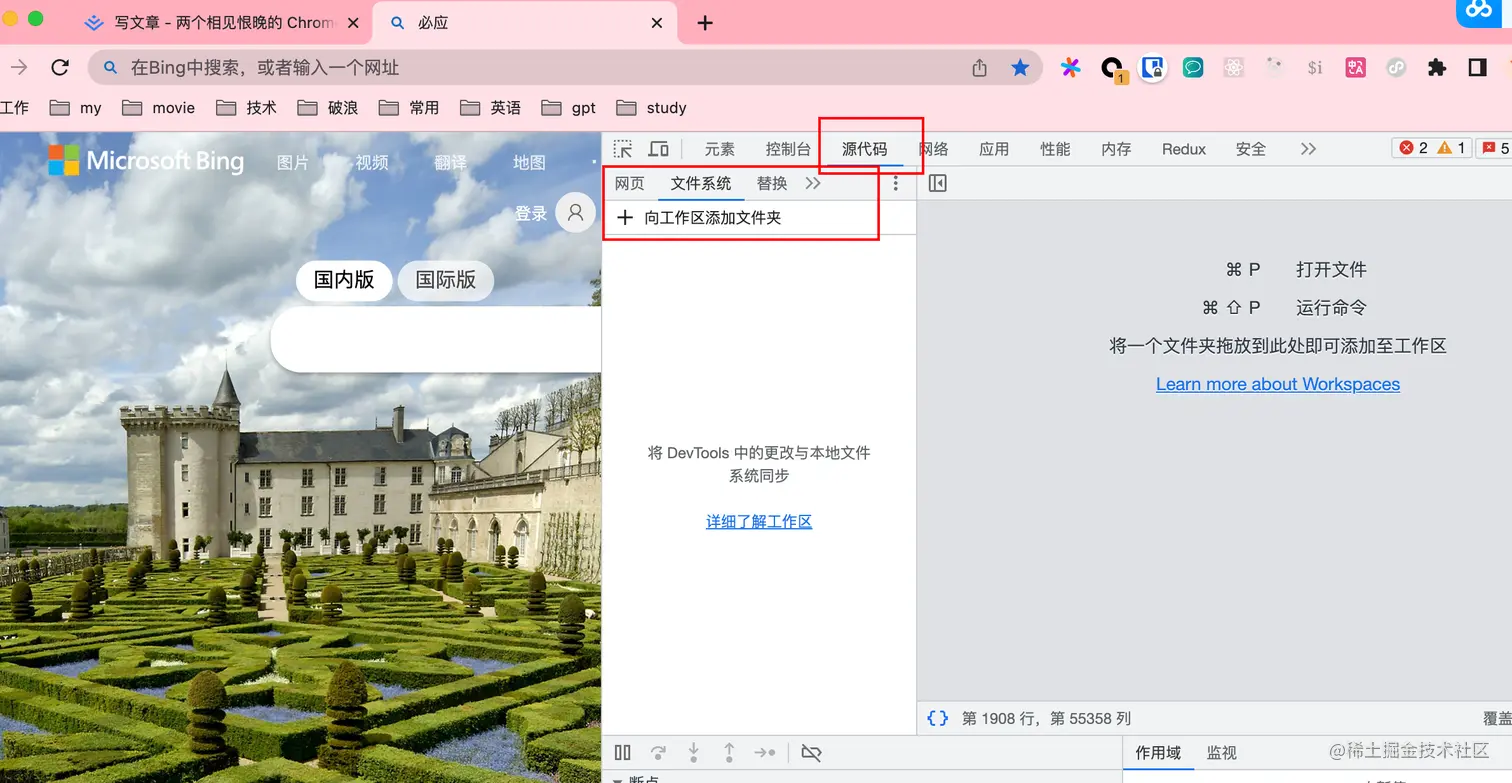Select the inspect element picker icon
This screenshot has height=783, width=1512.
pyautogui.click(x=623, y=149)
